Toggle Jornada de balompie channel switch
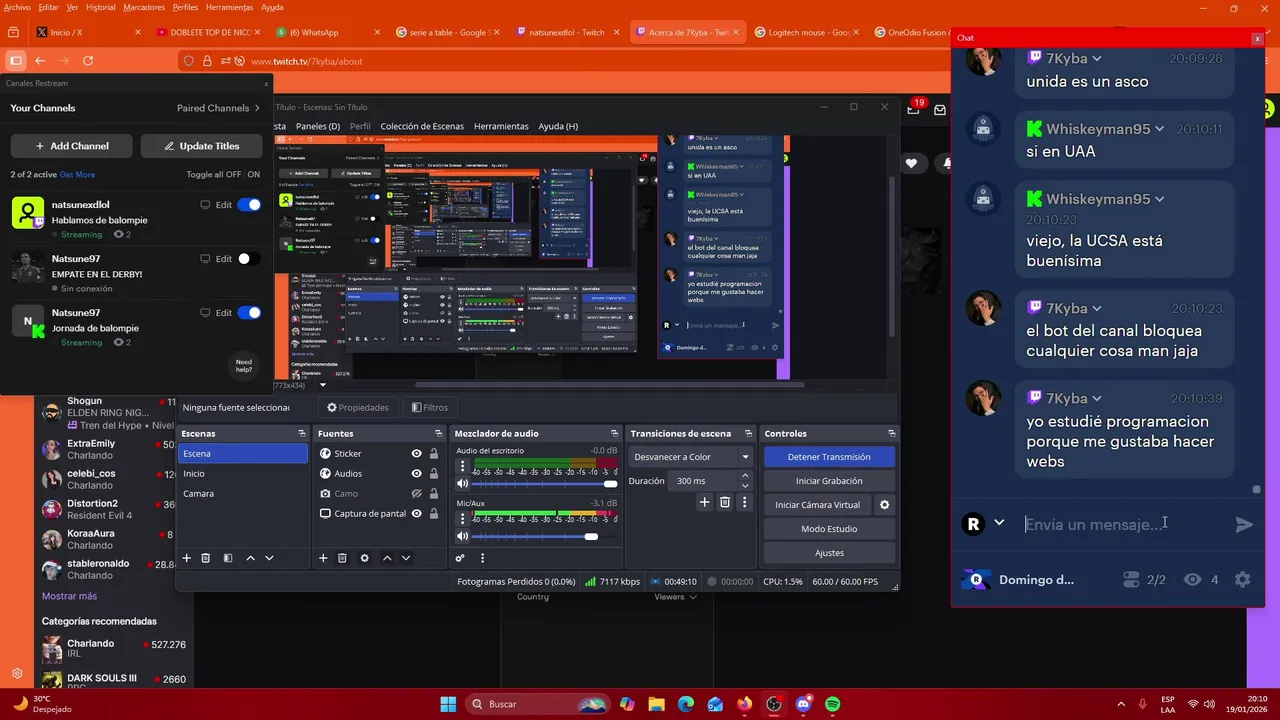This screenshot has height=720, width=1280. [x=249, y=313]
